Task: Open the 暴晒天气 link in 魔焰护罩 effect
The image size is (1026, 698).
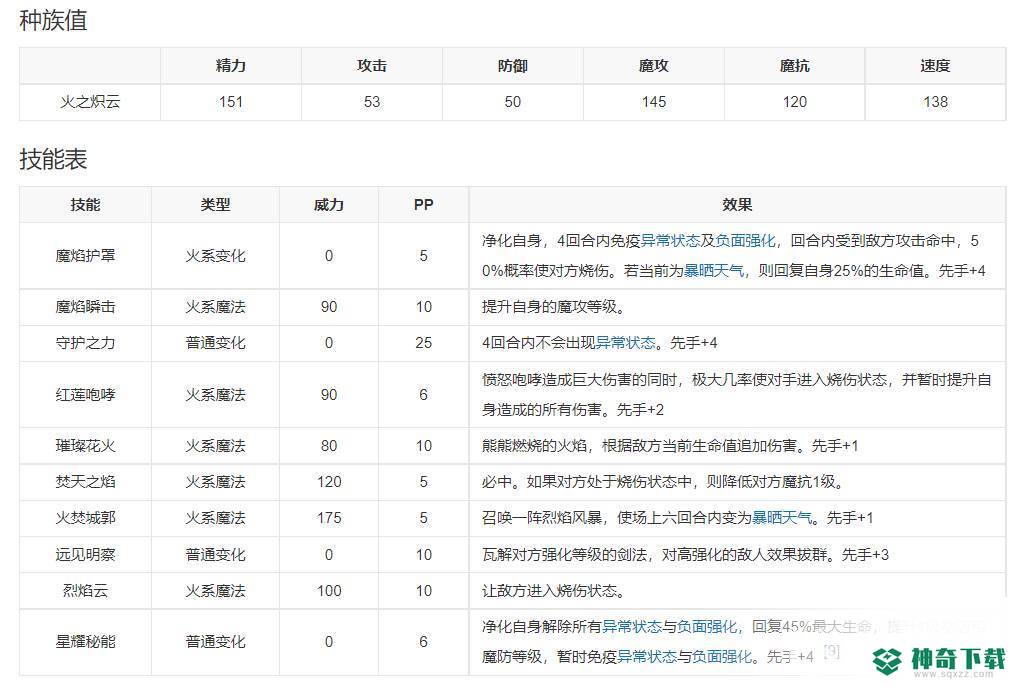Action: click(714, 271)
